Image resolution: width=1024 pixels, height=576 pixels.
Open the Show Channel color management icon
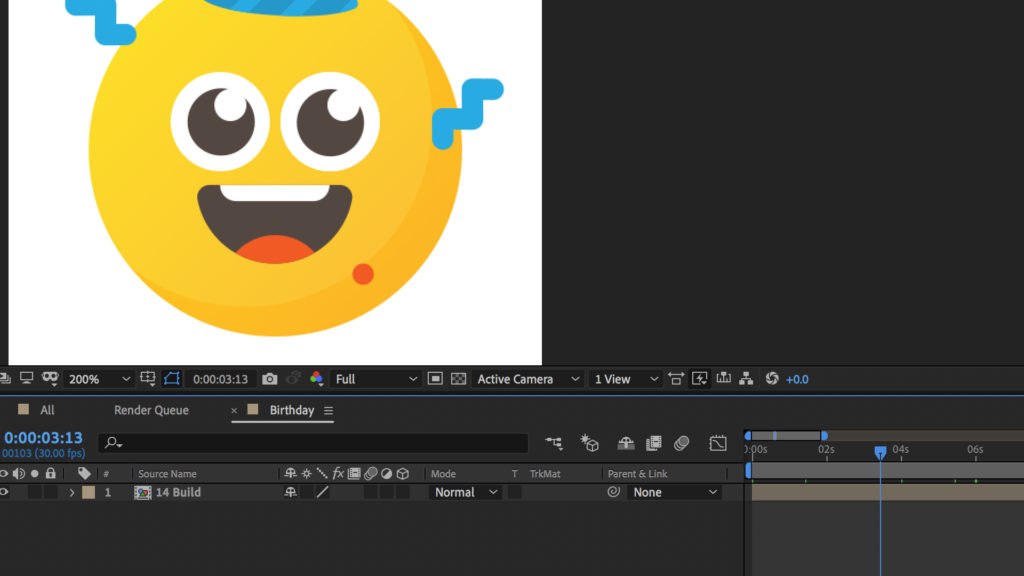(317, 379)
